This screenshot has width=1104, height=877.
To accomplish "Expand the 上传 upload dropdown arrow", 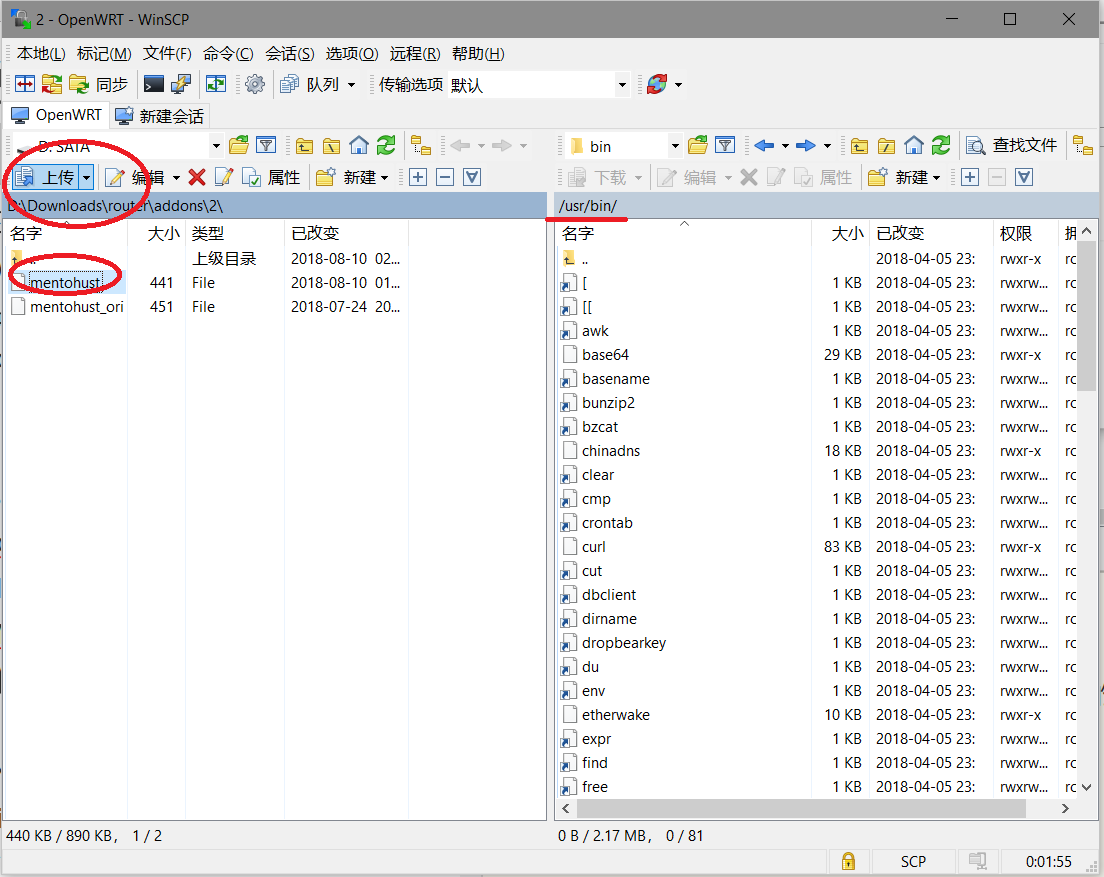I will coord(87,177).
